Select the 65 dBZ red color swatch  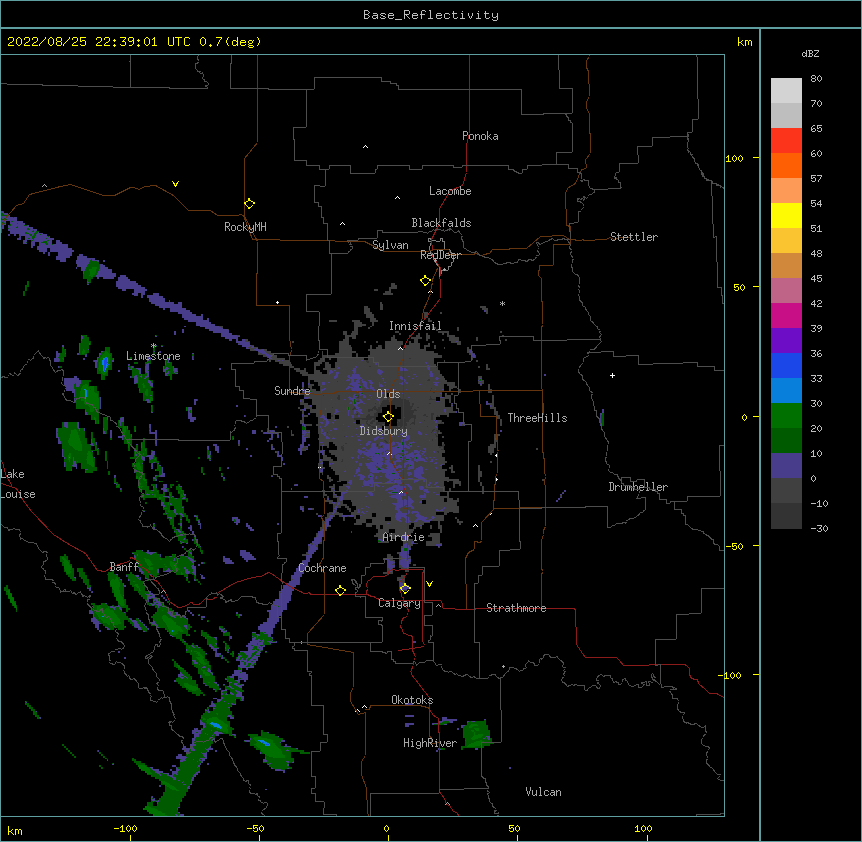coord(786,140)
